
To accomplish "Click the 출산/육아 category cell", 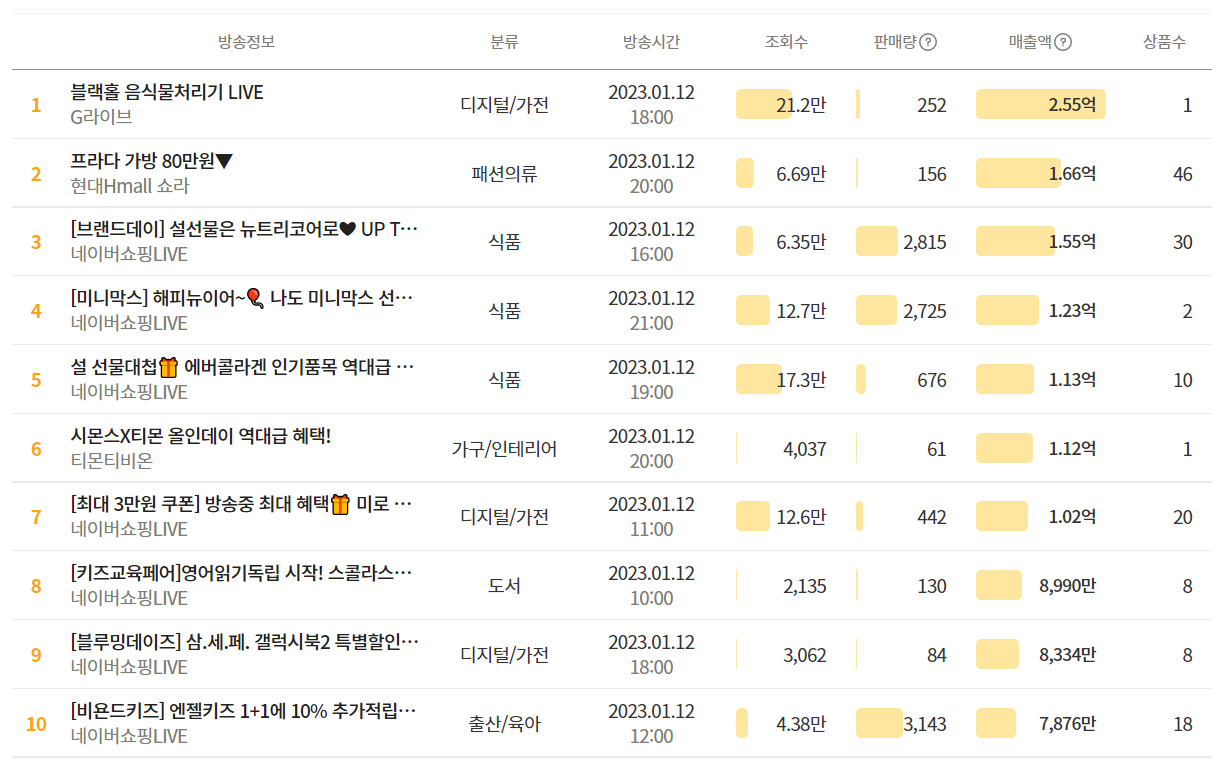I will point(504,724).
